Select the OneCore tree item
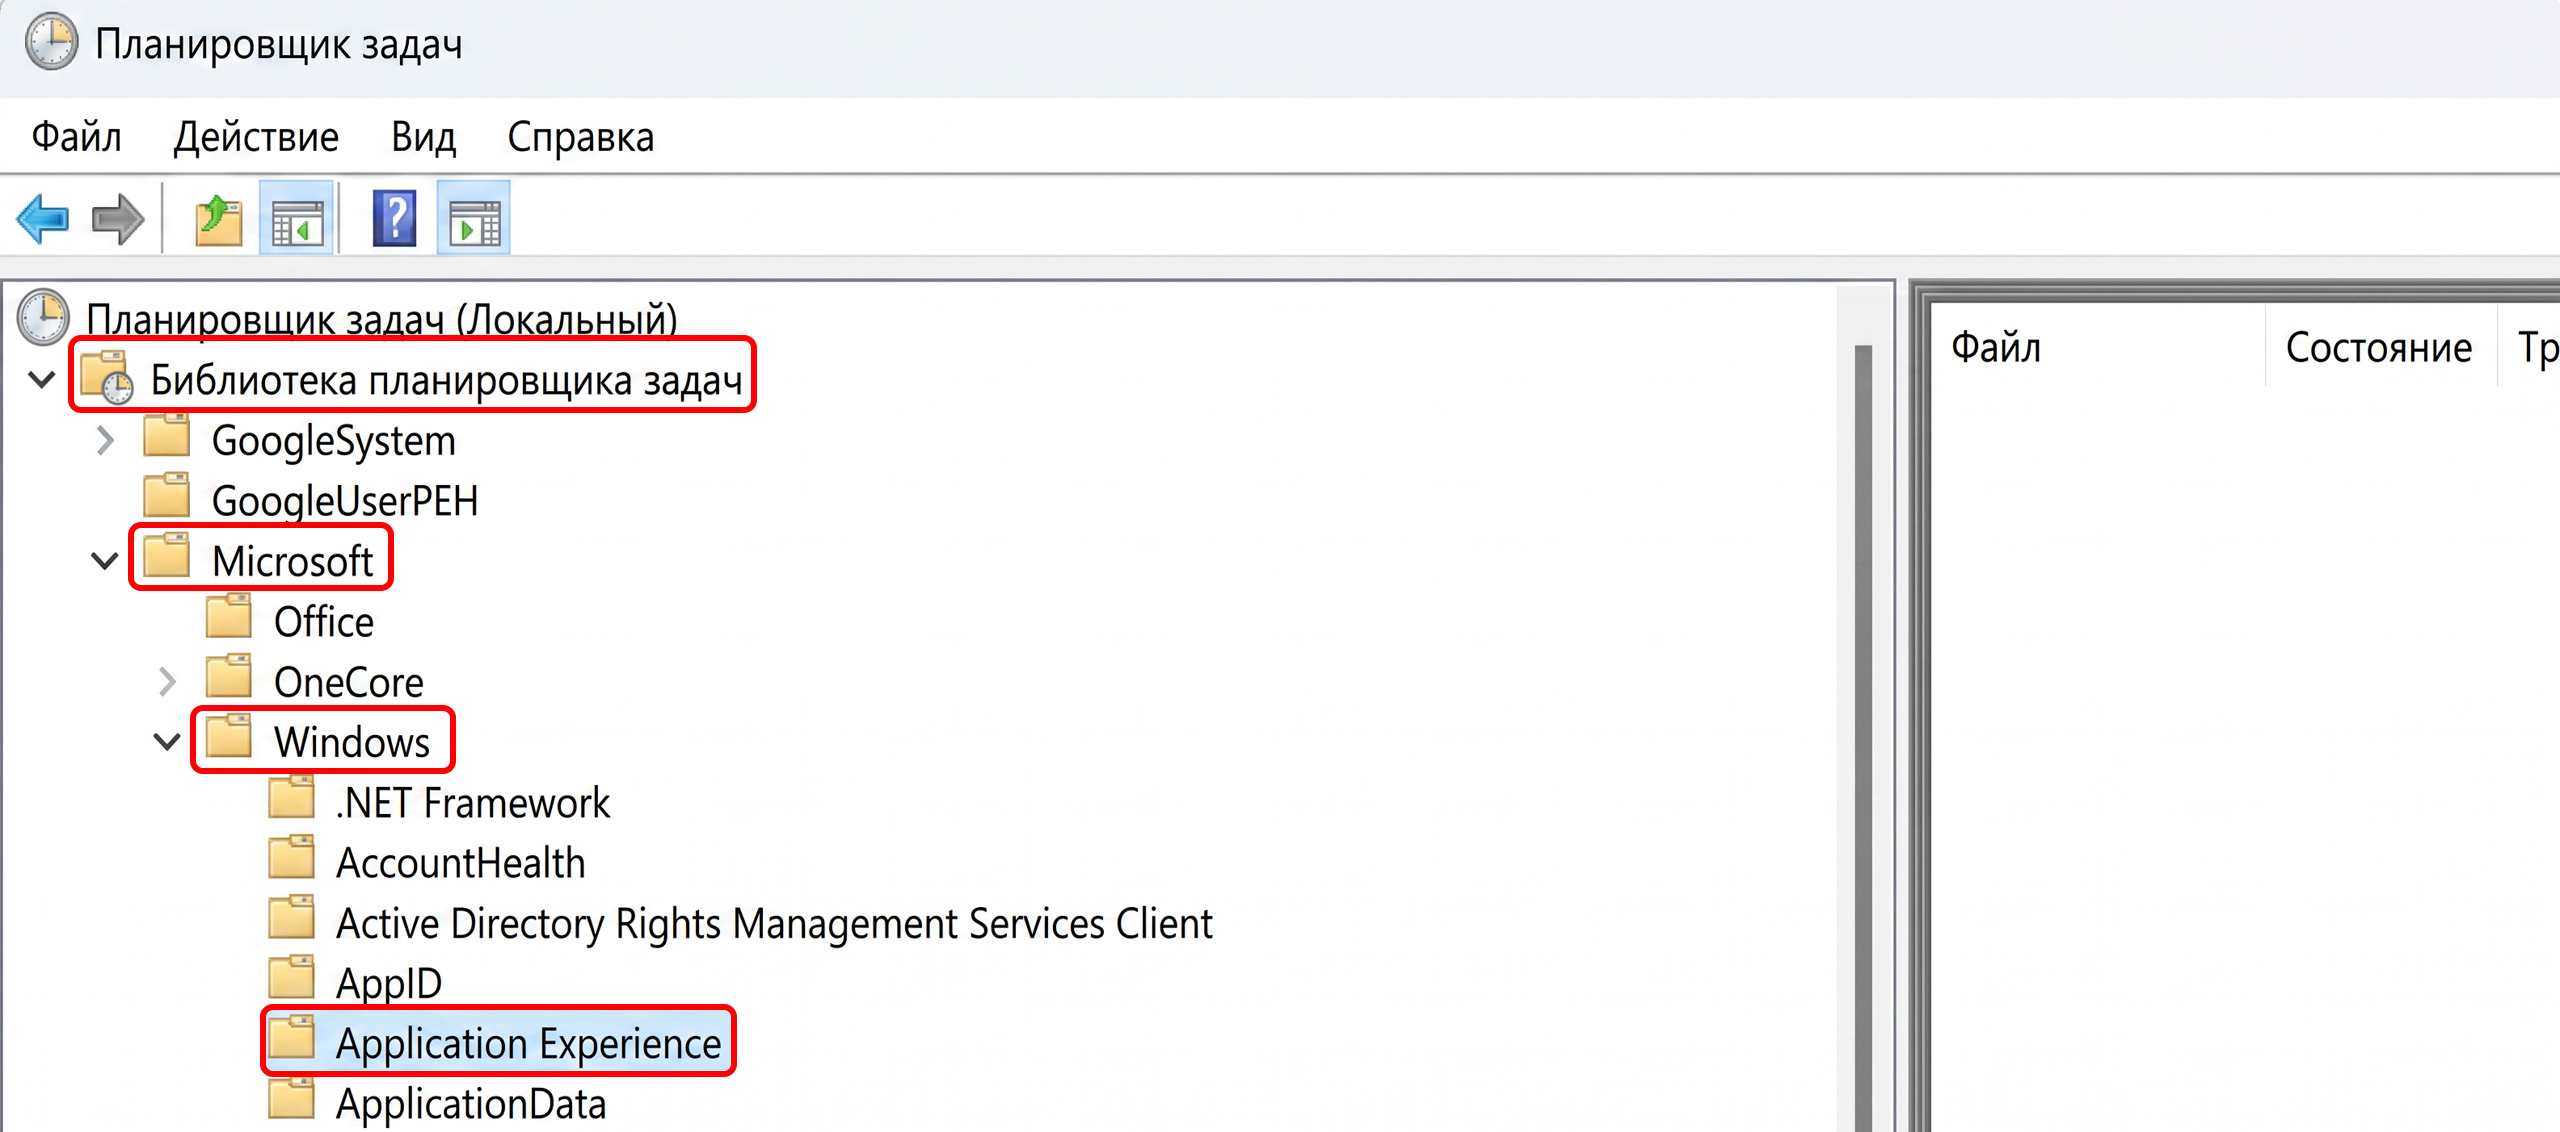 349,682
